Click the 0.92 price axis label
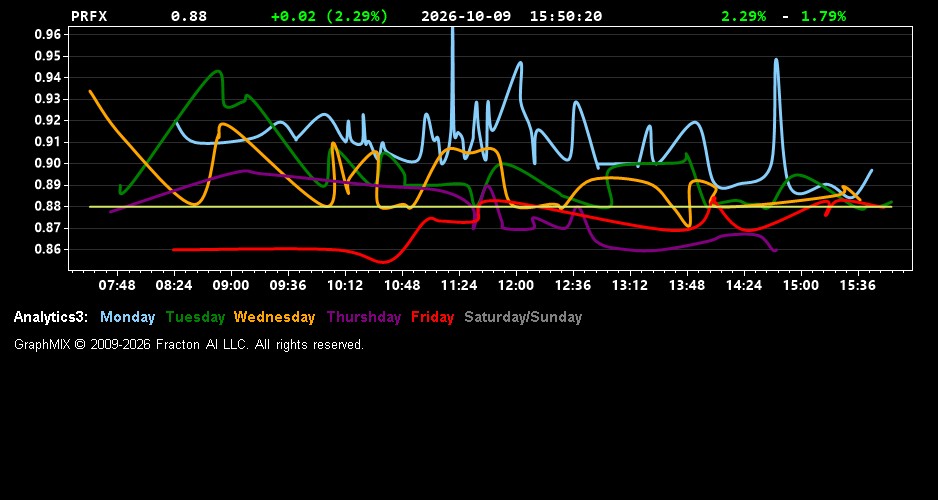The image size is (938, 500). click(x=48, y=120)
